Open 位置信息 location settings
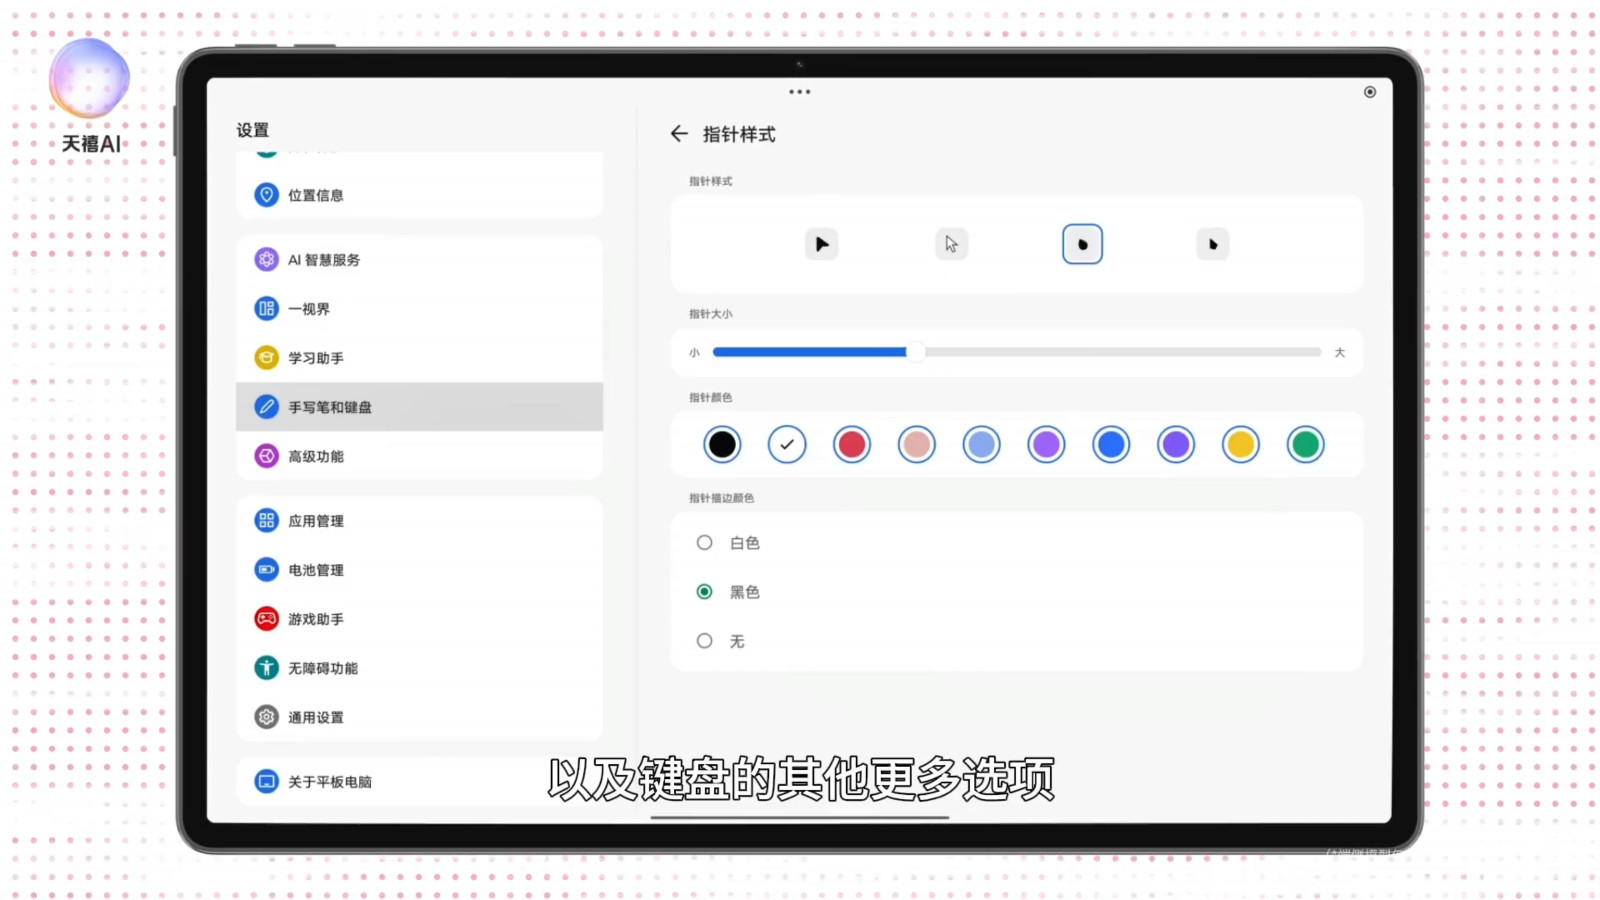Image resolution: width=1600 pixels, height=900 pixels. (x=316, y=195)
